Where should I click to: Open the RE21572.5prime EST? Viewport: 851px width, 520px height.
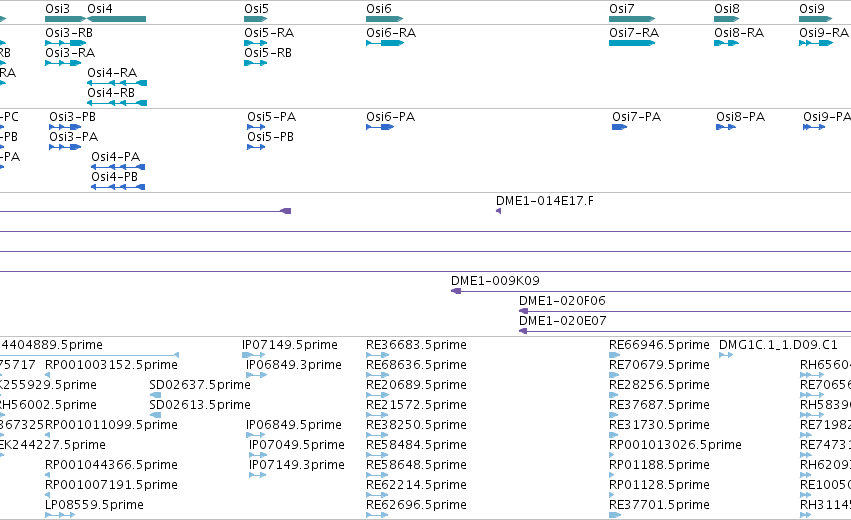point(377,415)
